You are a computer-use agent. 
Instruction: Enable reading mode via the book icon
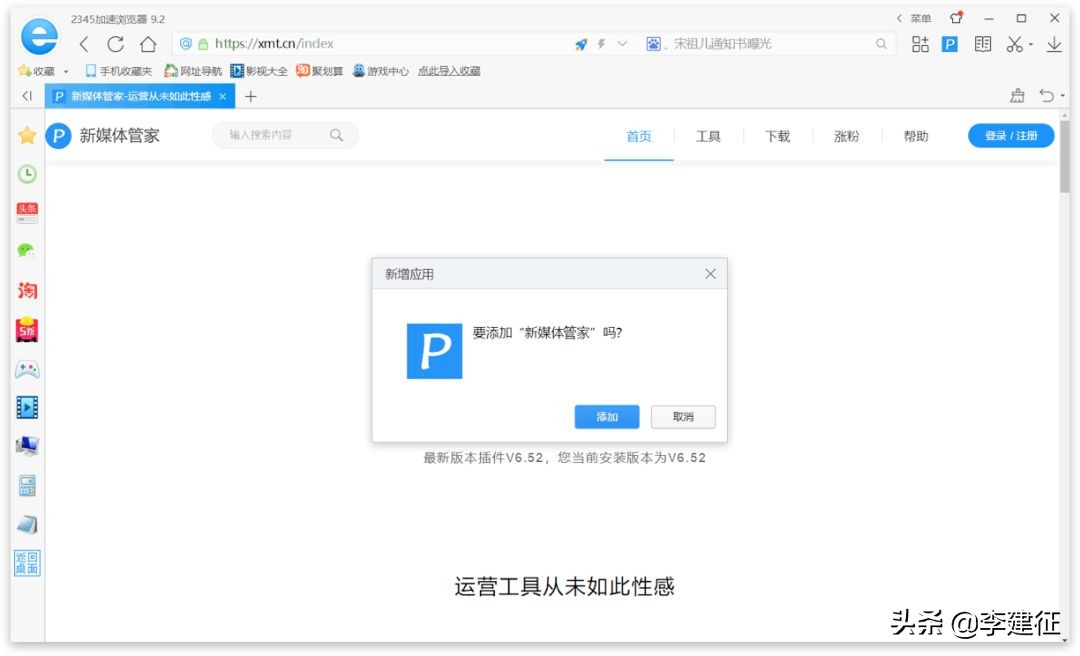[x=982, y=44]
